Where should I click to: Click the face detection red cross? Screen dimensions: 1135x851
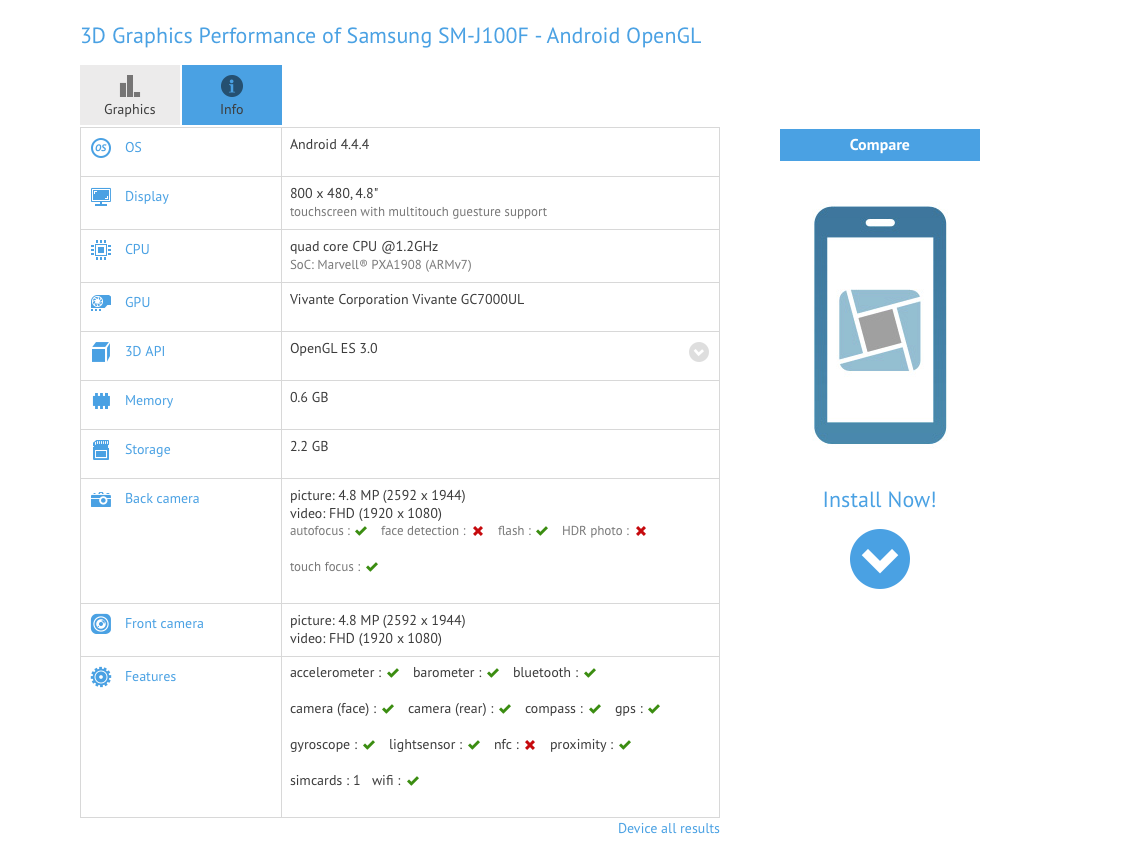click(x=478, y=531)
